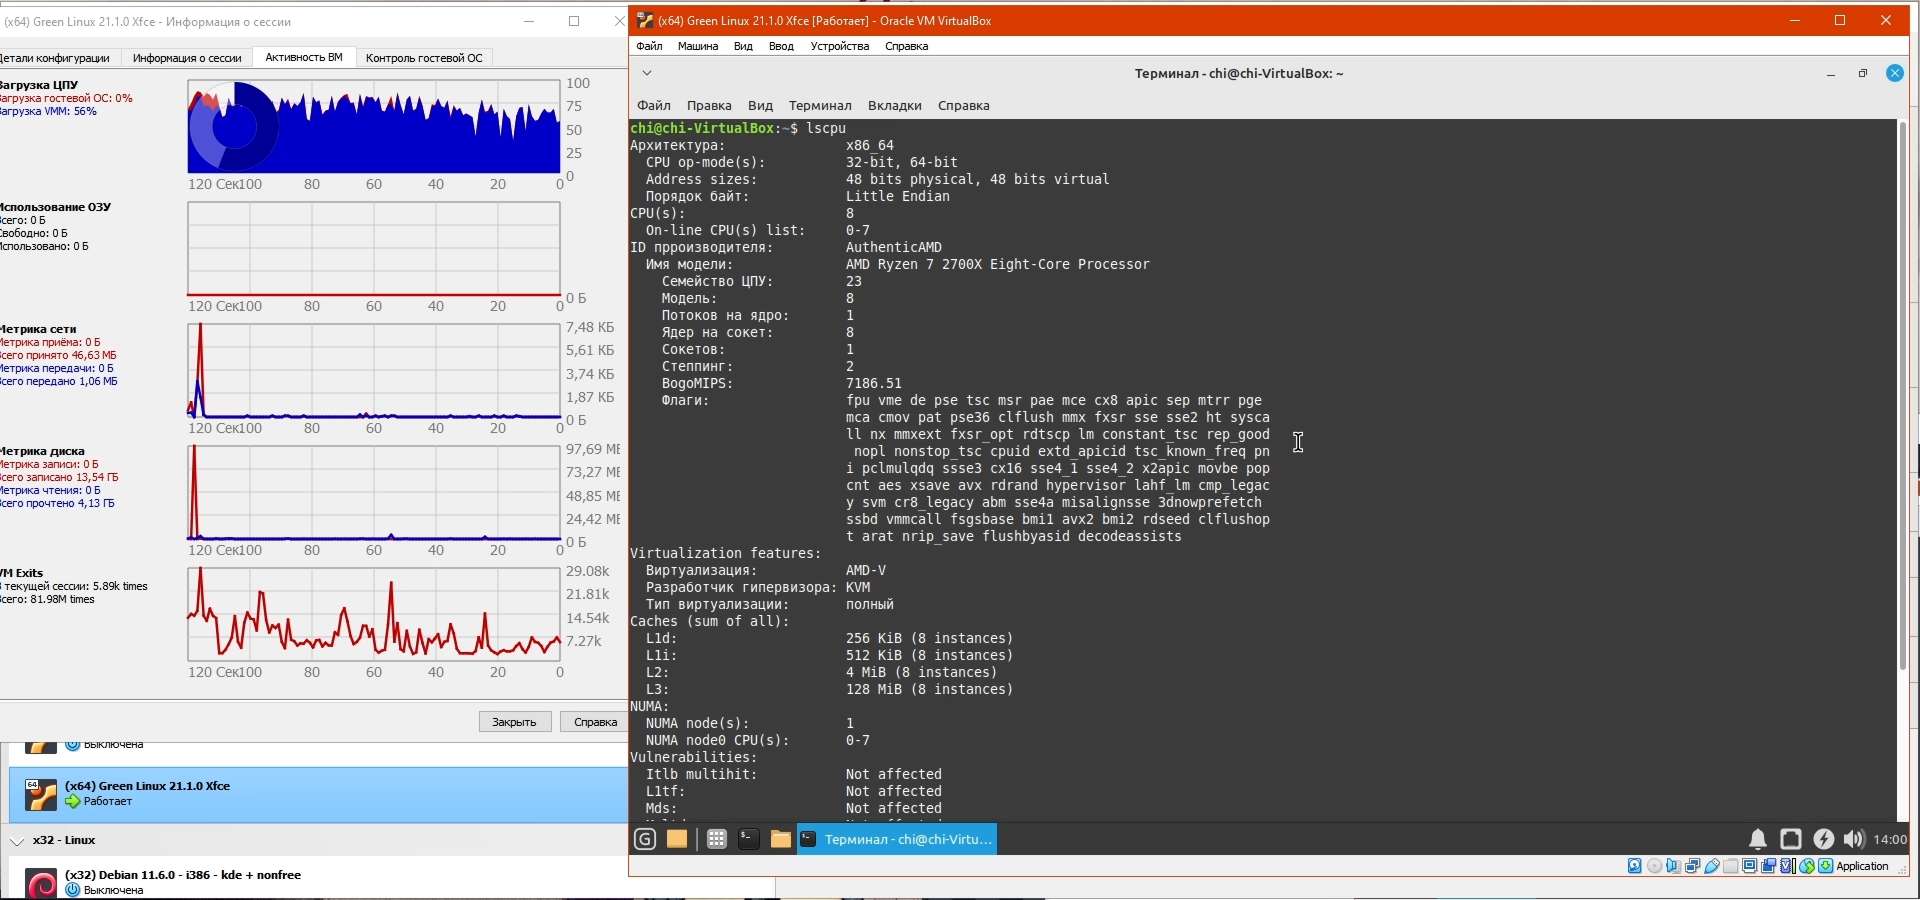Click the Справка button in session dialog

(596, 722)
